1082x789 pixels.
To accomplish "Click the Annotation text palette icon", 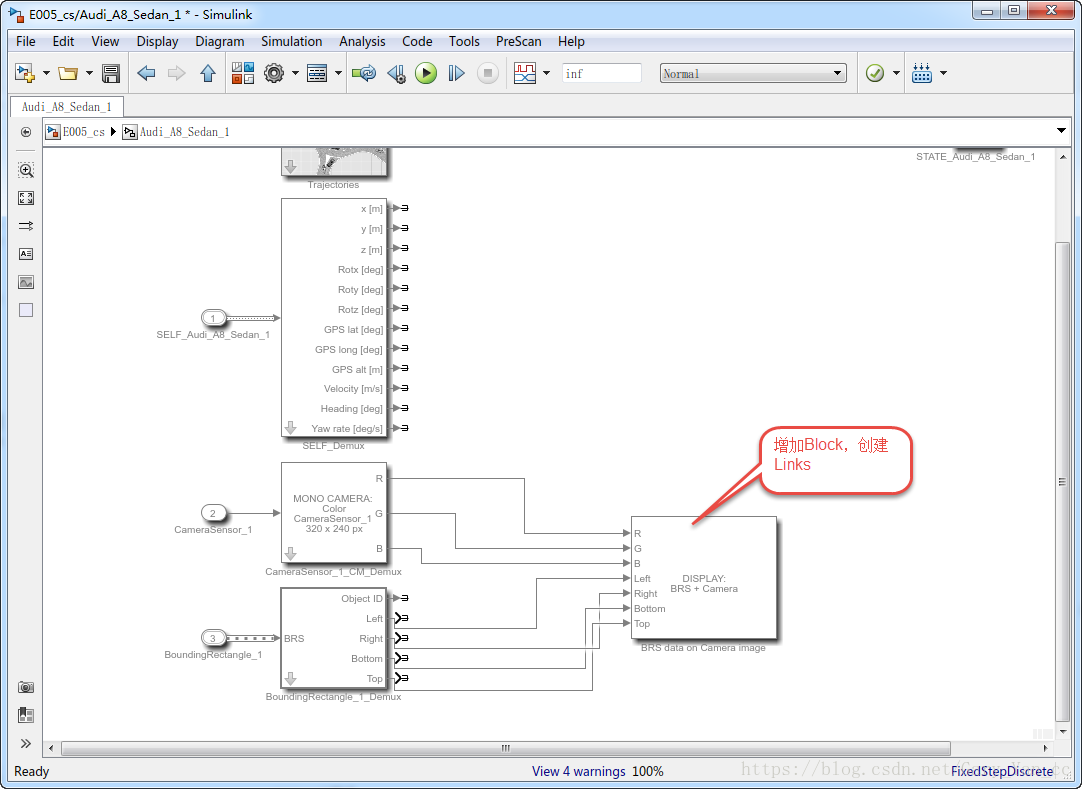I will (x=26, y=254).
